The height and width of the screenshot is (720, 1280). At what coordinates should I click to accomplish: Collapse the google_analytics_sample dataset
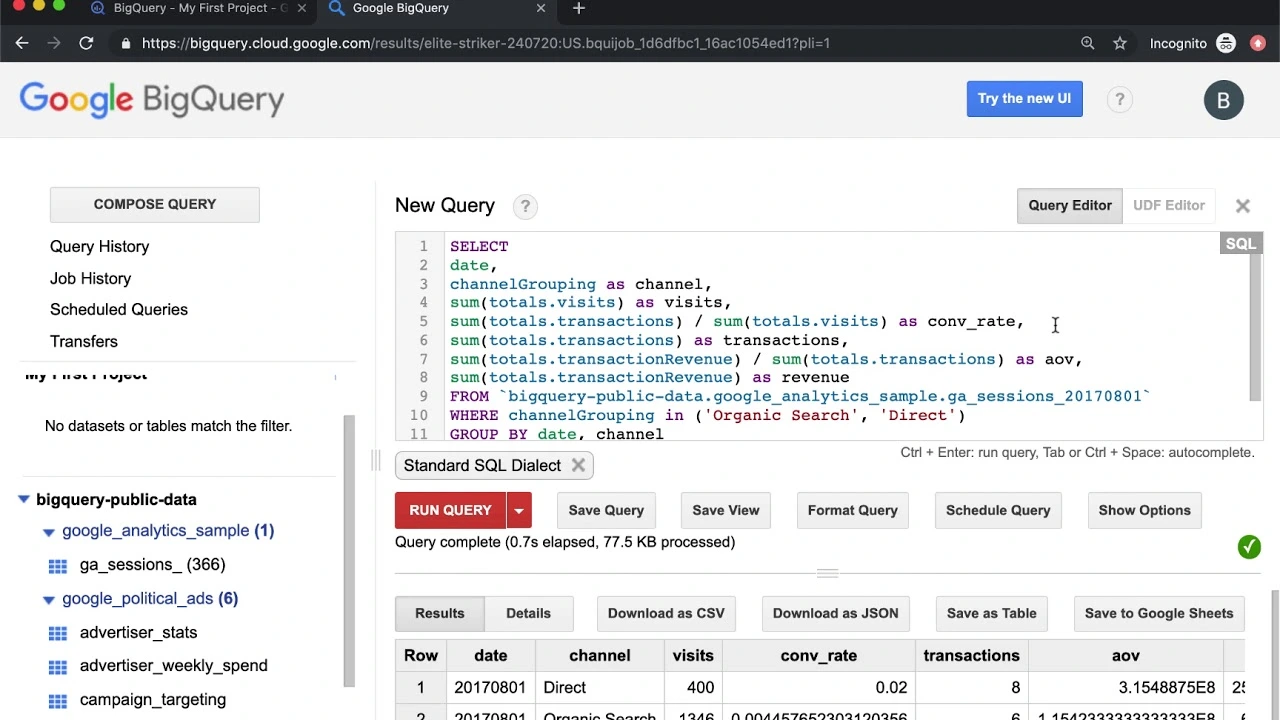coord(48,532)
